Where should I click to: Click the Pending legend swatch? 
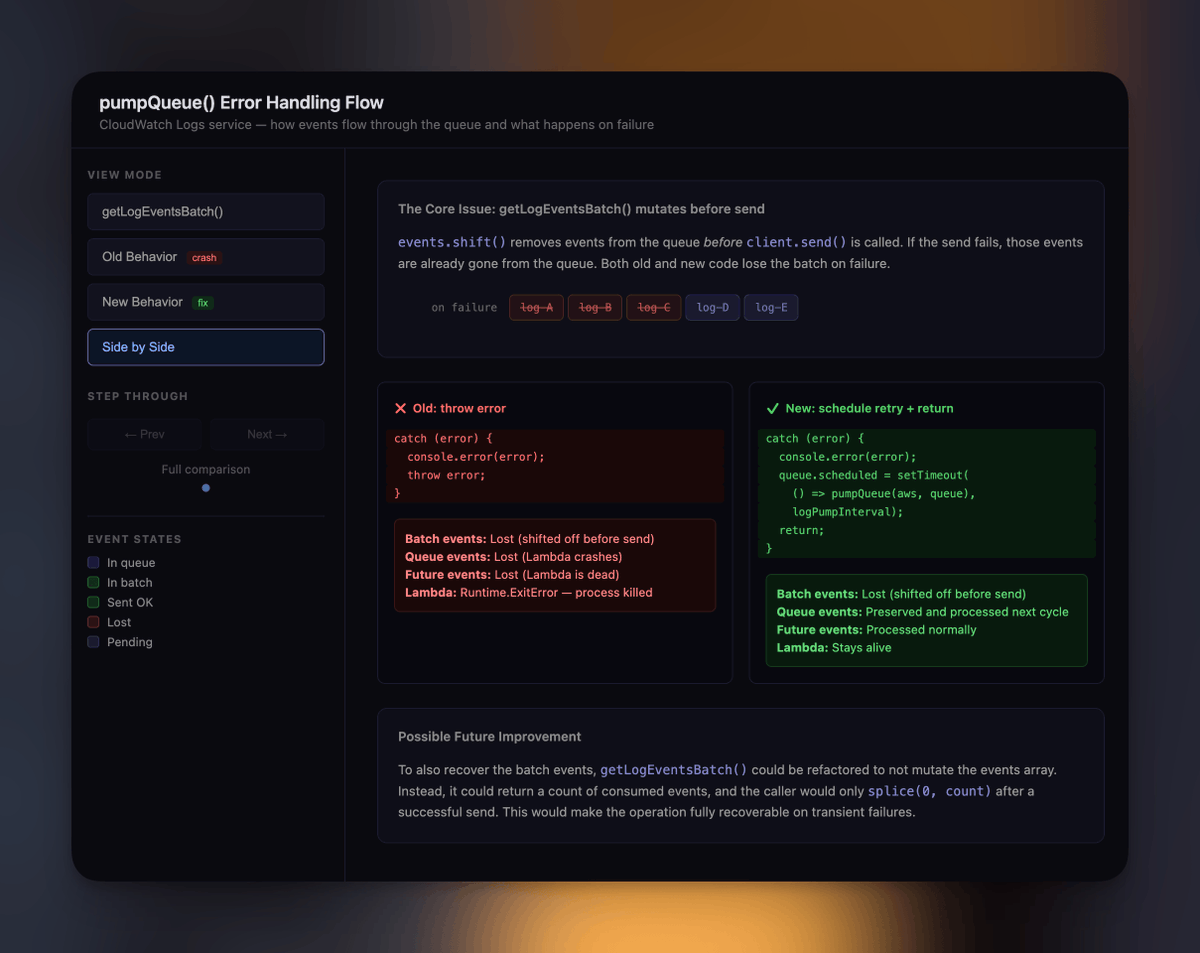click(x=93, y=642)
